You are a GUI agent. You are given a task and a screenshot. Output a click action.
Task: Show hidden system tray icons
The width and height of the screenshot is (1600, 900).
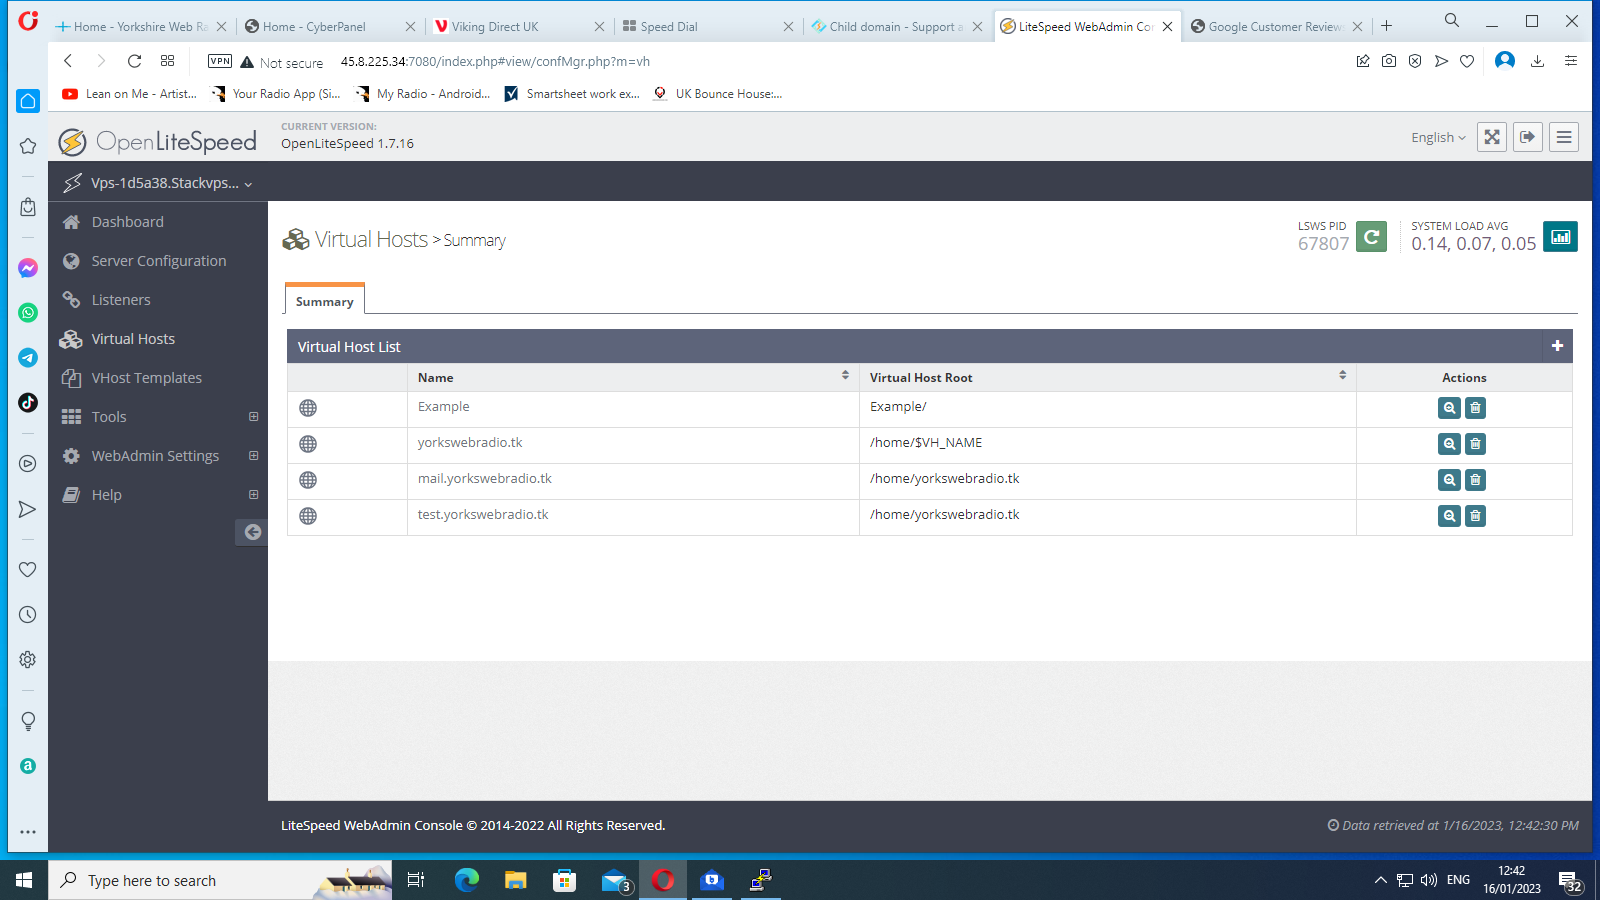point(1380,880)
